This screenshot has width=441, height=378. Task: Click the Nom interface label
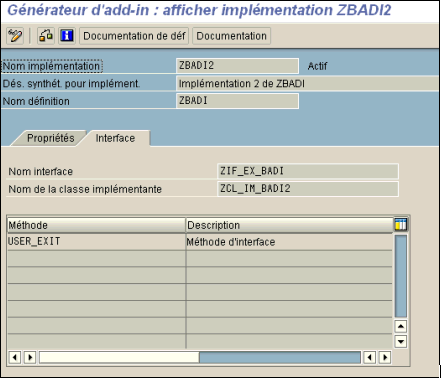click(x=41, y=171)
